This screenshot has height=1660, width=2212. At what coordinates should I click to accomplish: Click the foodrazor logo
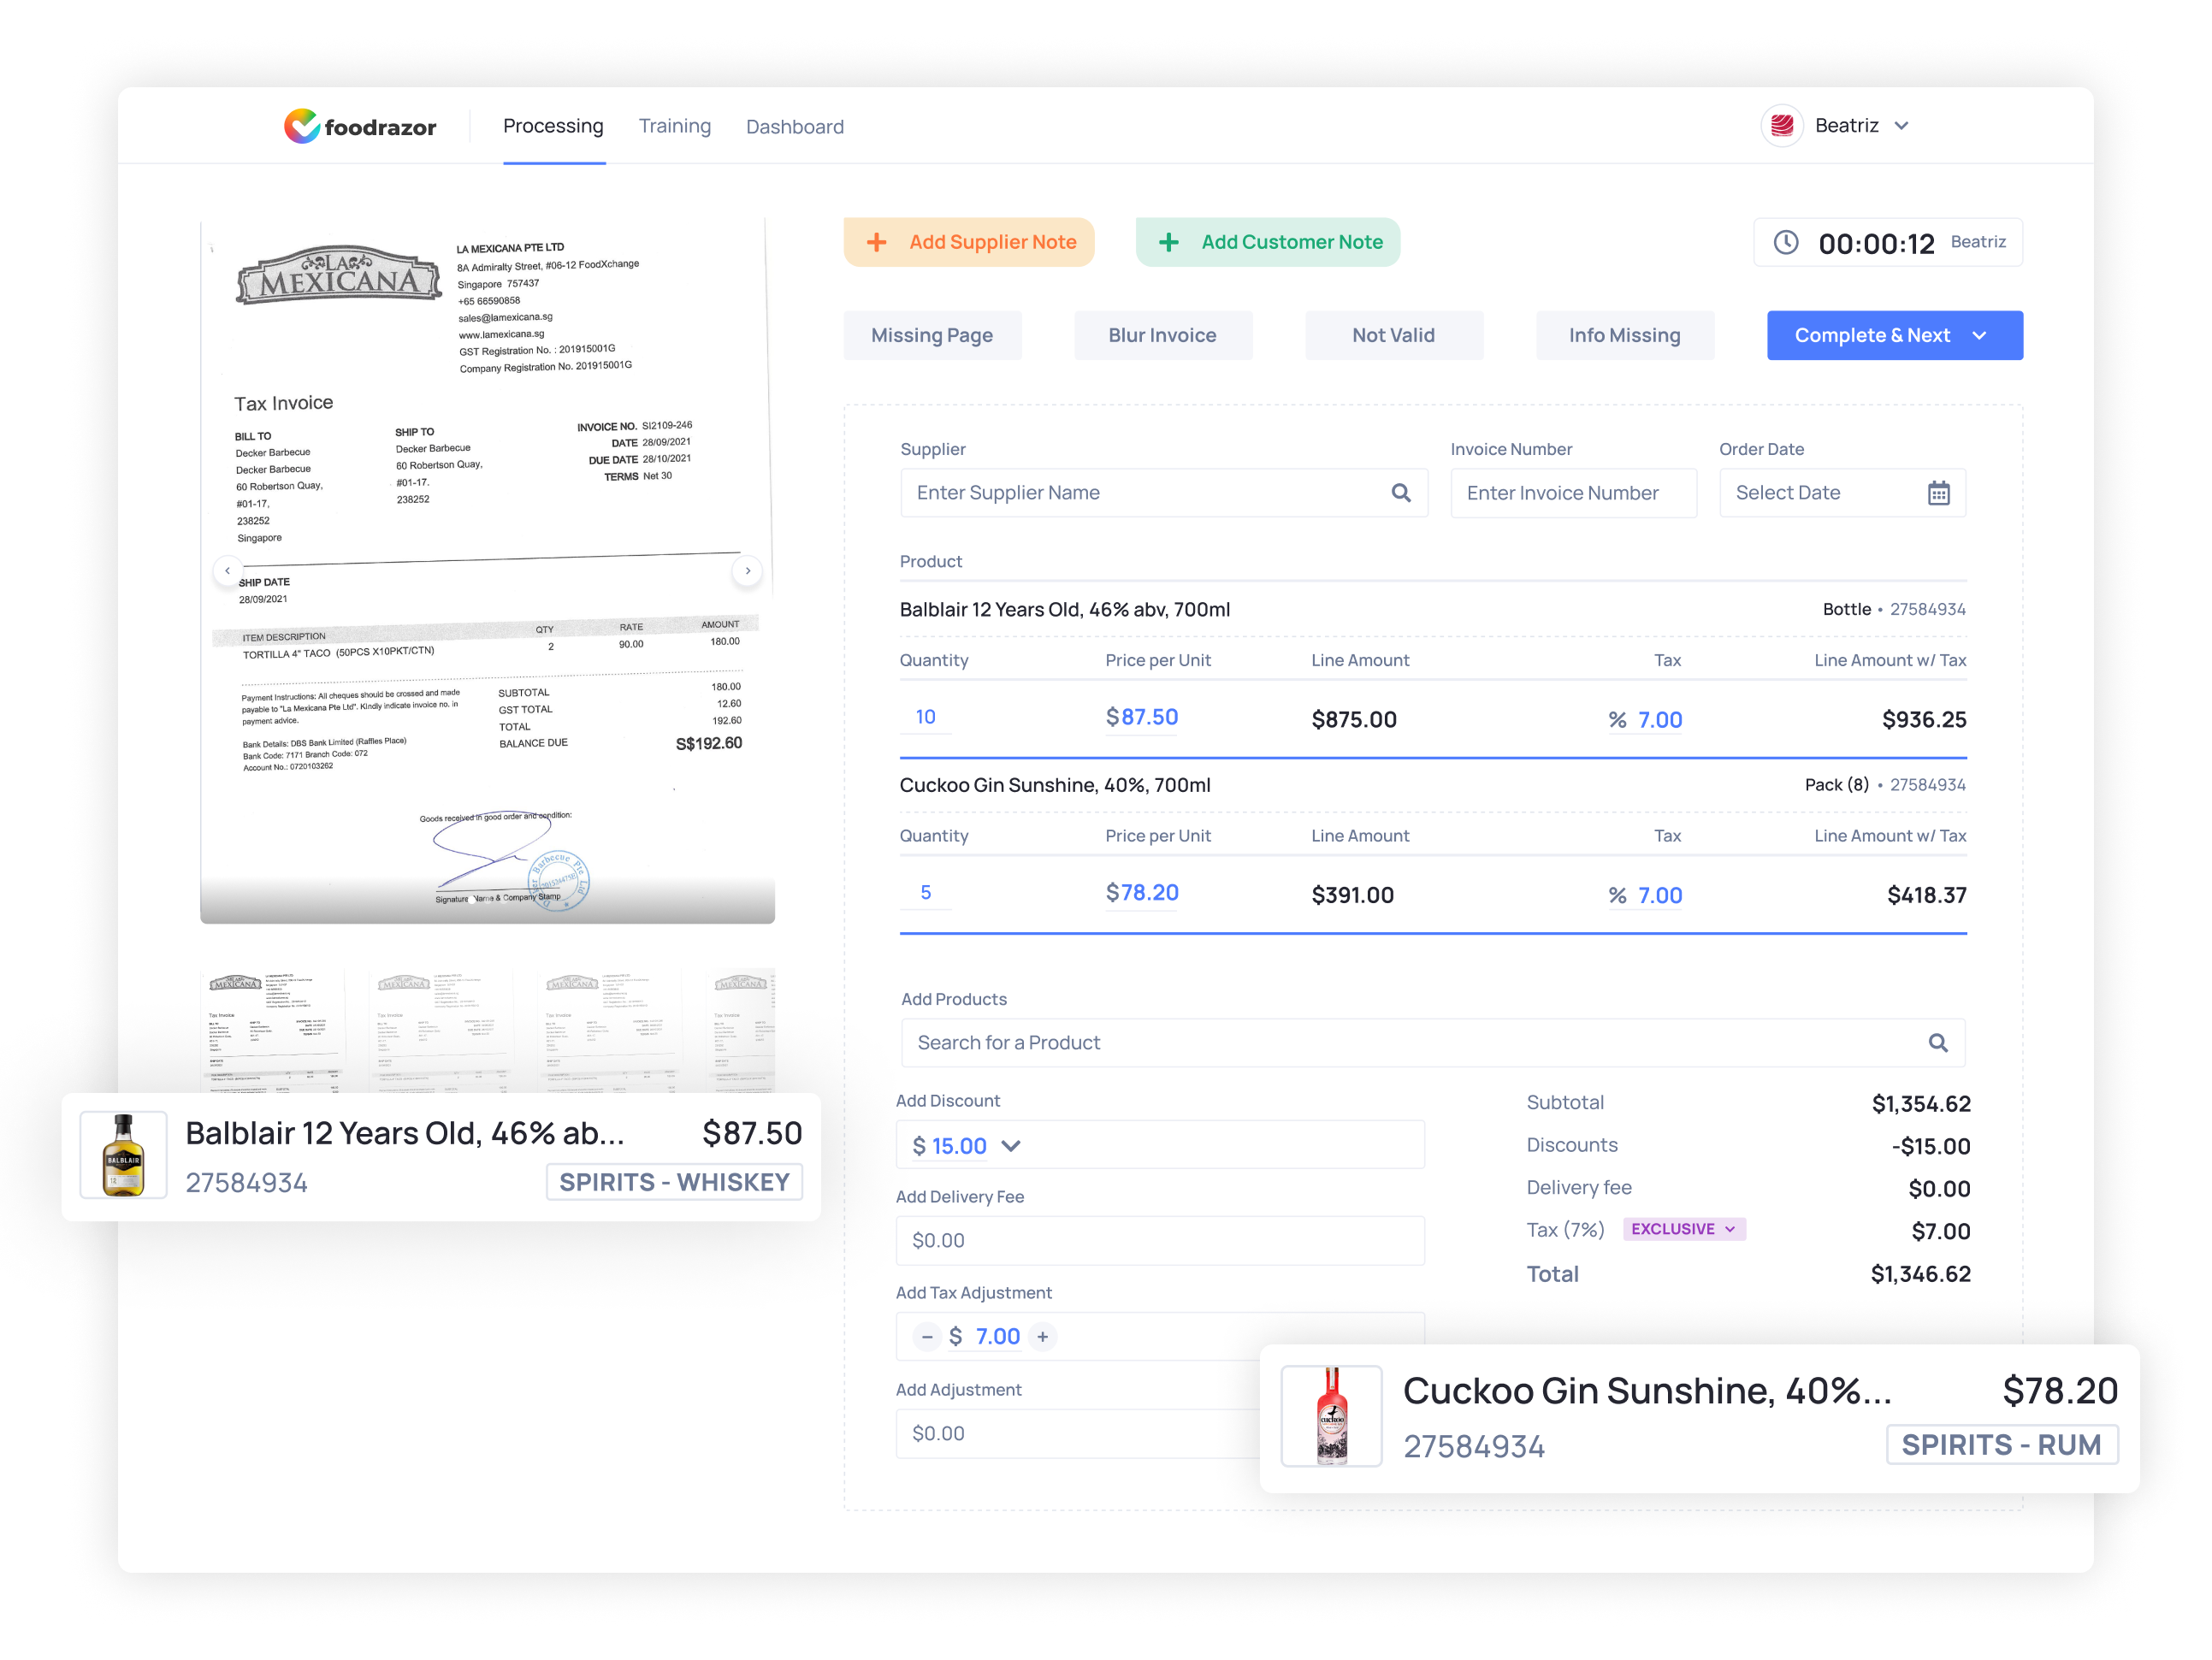(x=360, y=127)
